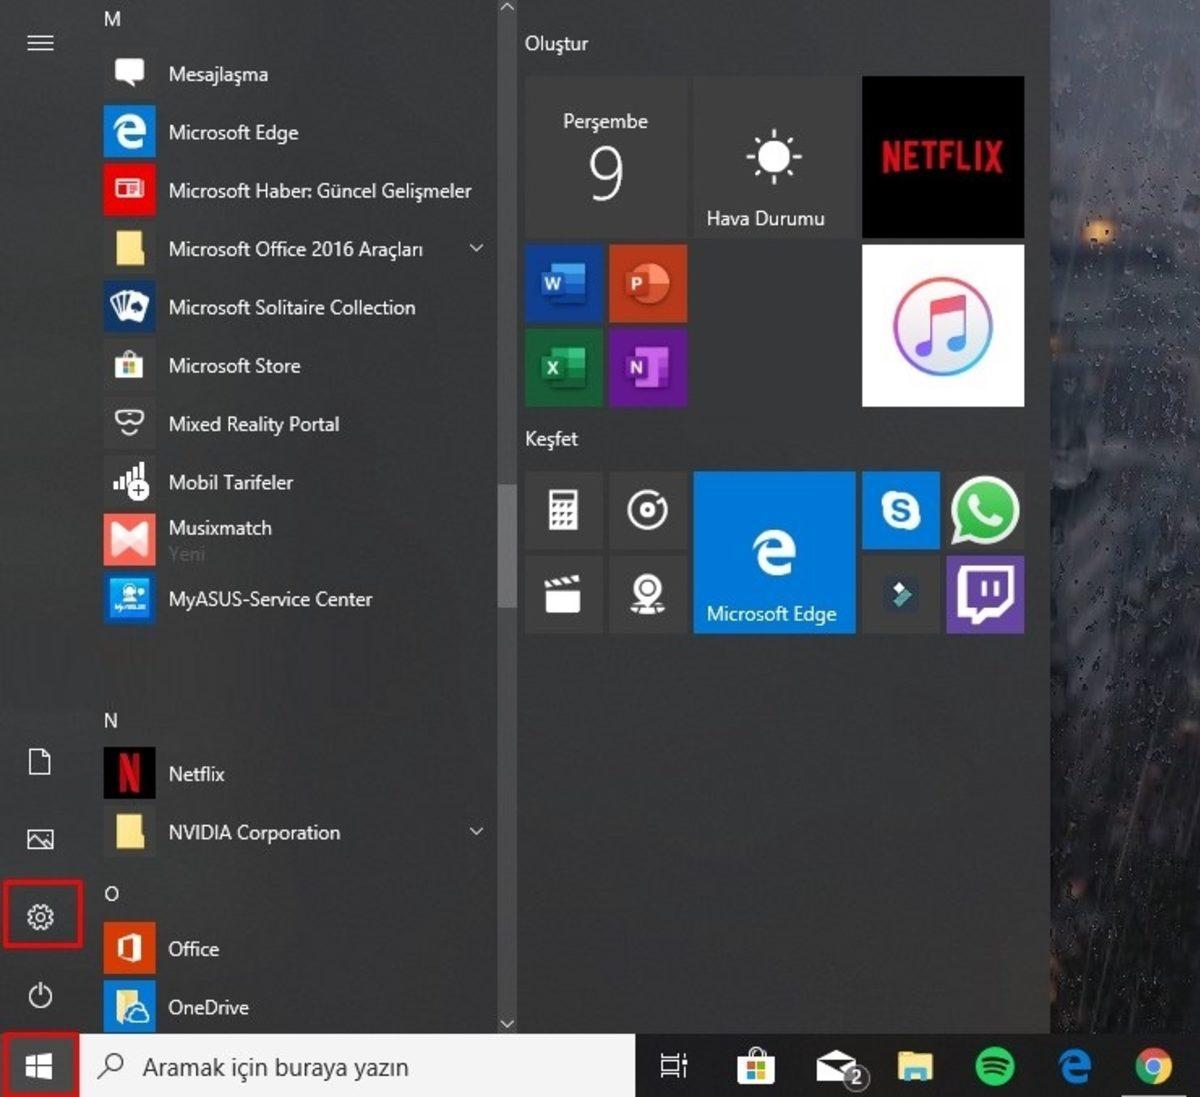Screen dimensions: 1200x1097
Task: Open the Documents shortcut icon
Action: 41,762
